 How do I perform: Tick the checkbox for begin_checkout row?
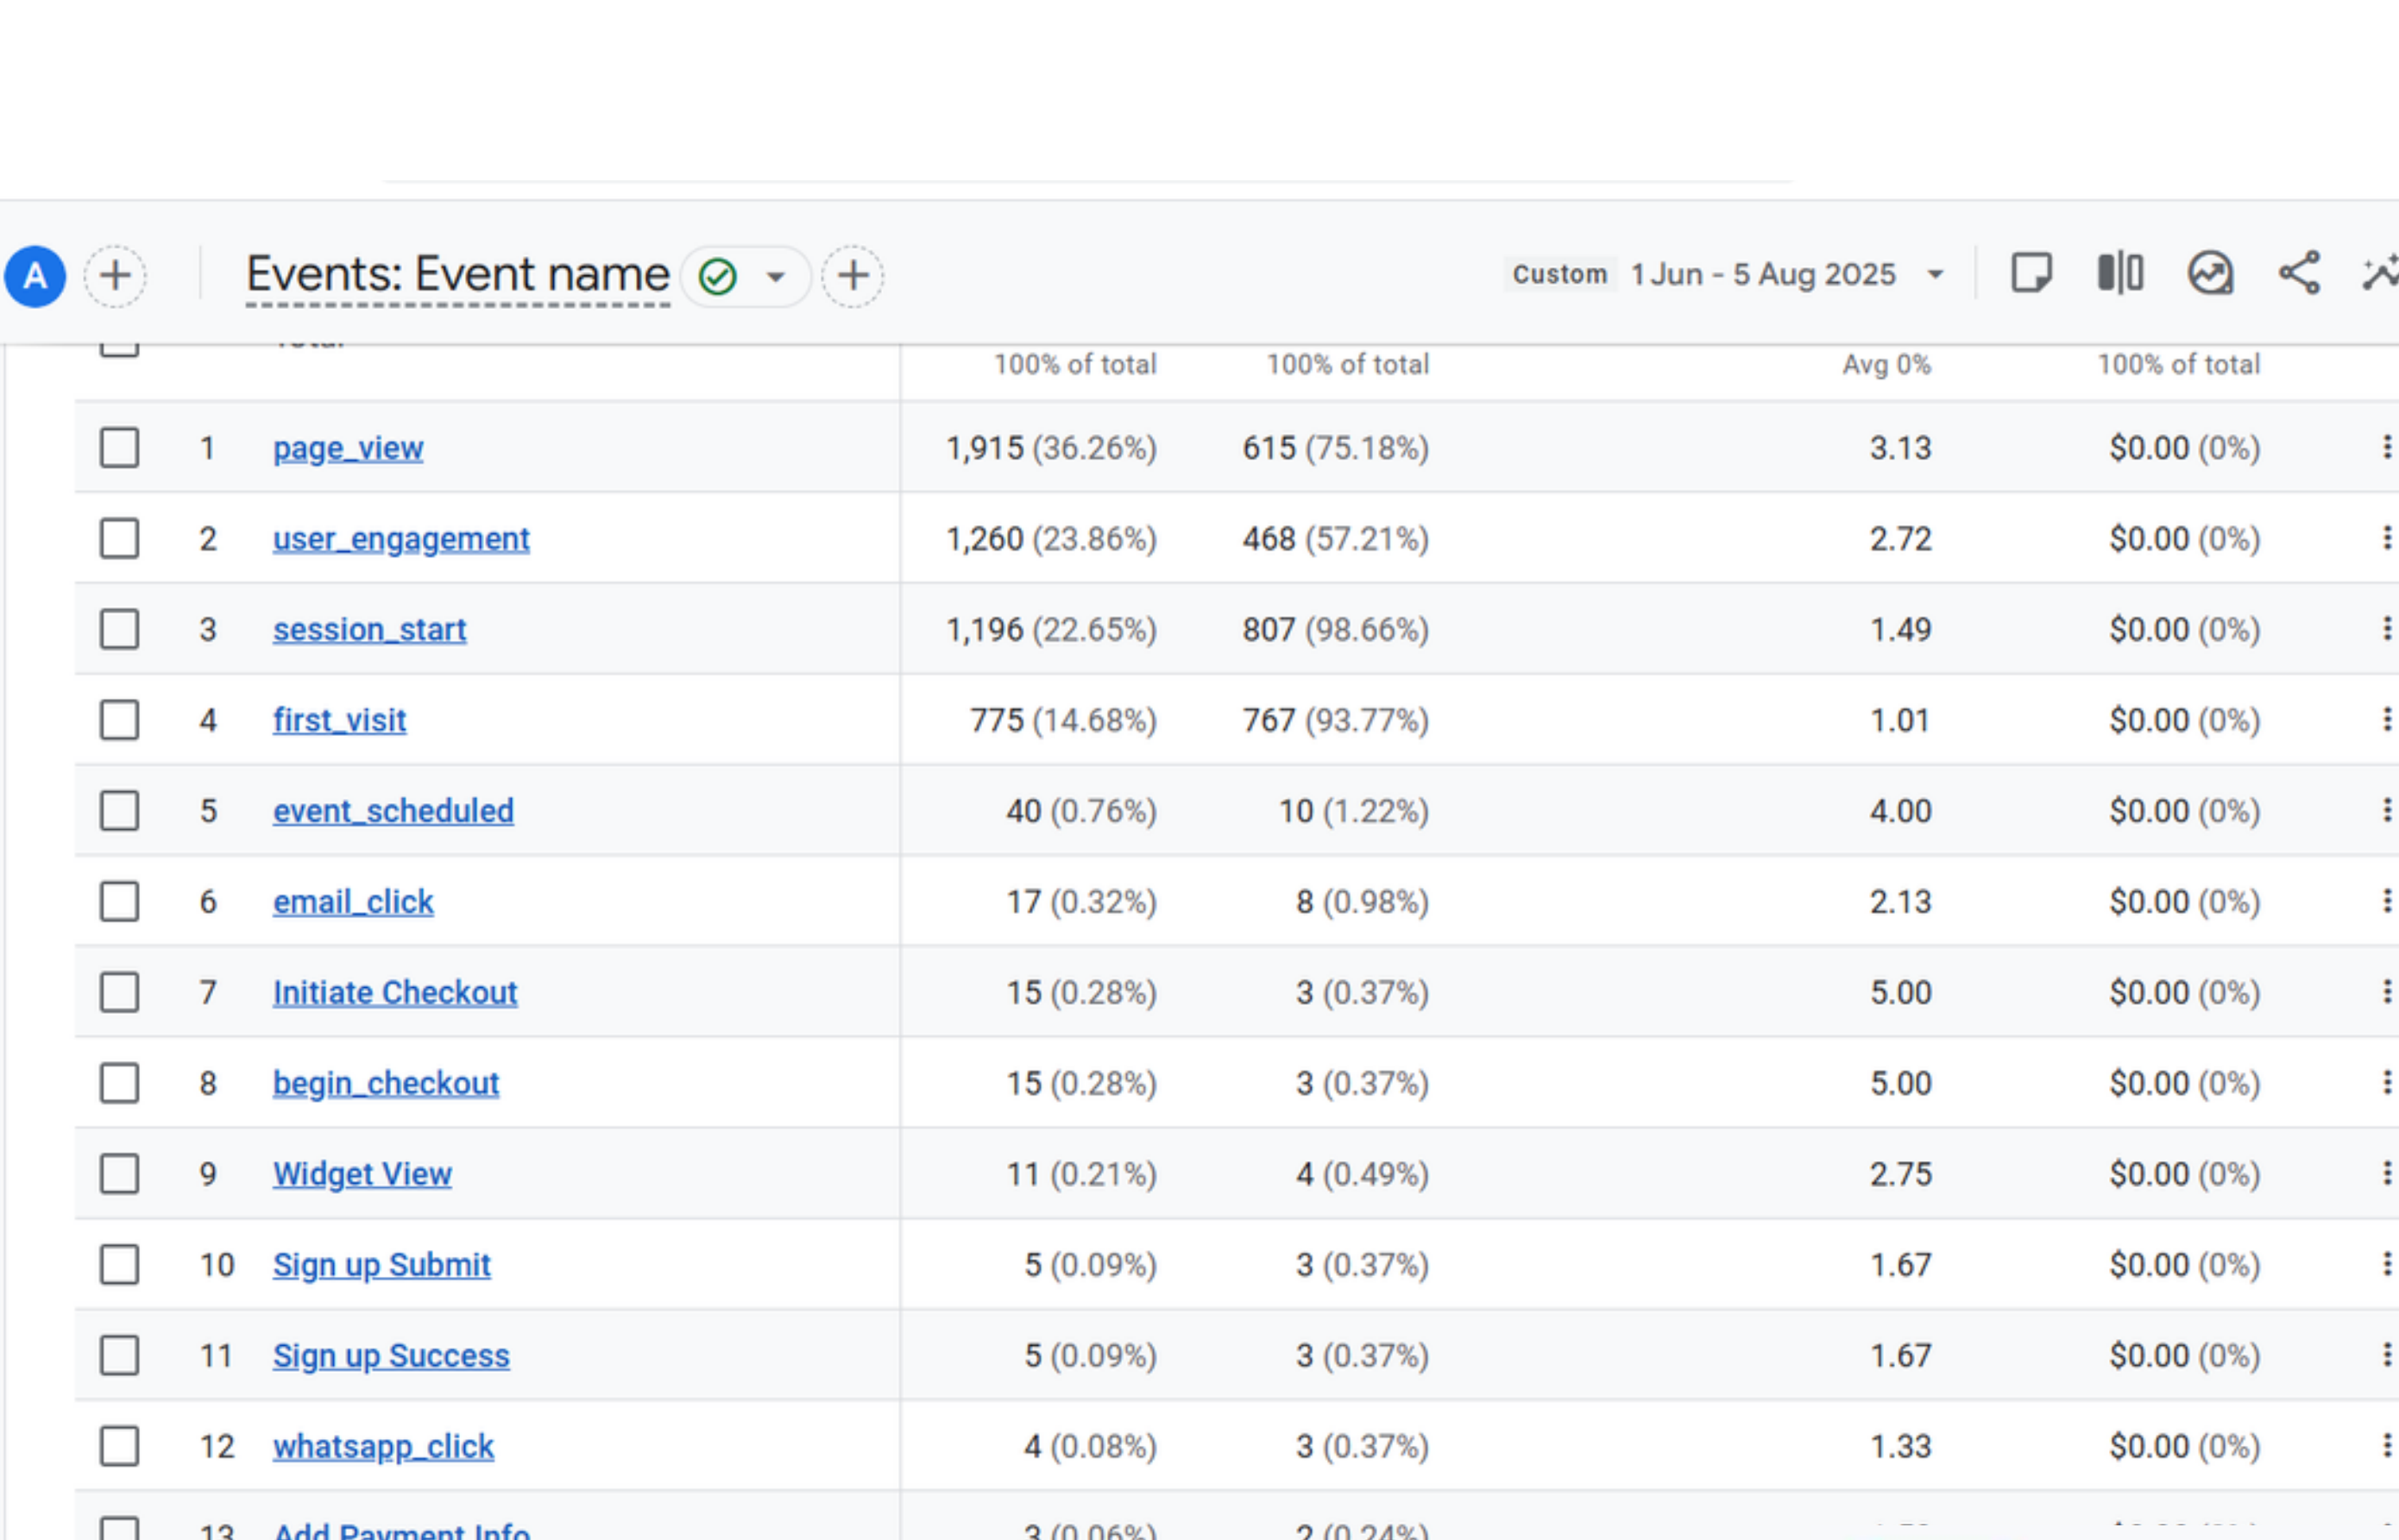coord(119,1083)
